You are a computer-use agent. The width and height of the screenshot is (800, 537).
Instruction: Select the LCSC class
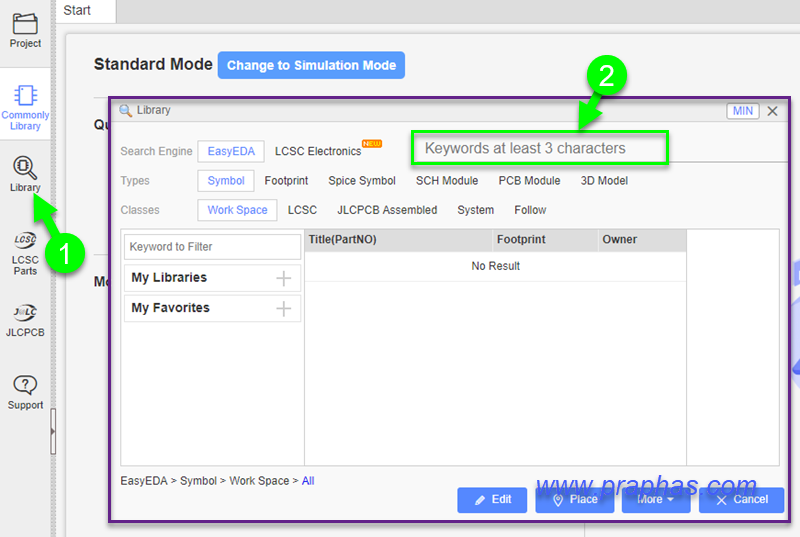pyautogui.click(x=302, y=210)
